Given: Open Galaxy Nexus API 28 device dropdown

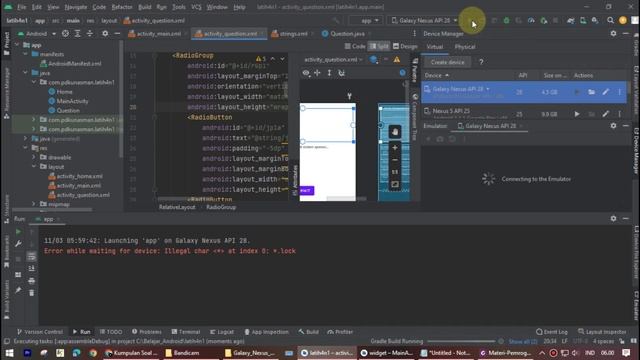Looking at the screenshot, I should pos(423,20).
